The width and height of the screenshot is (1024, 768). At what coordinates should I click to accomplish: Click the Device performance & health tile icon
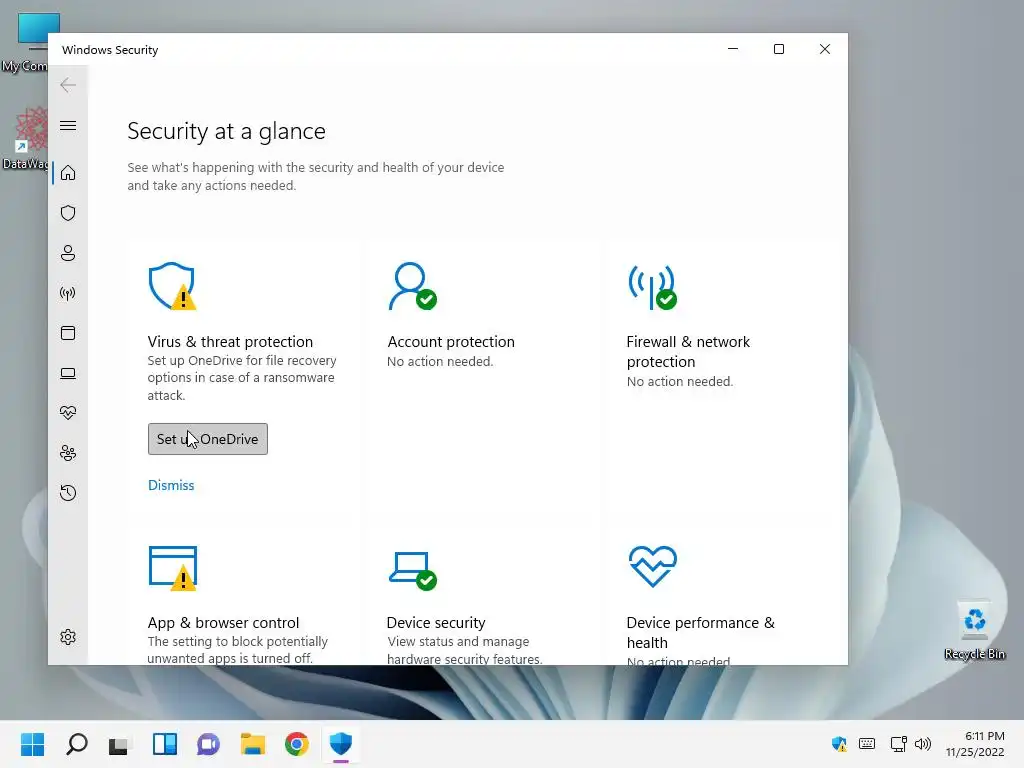pyautogui.click(x=652, y=566)
